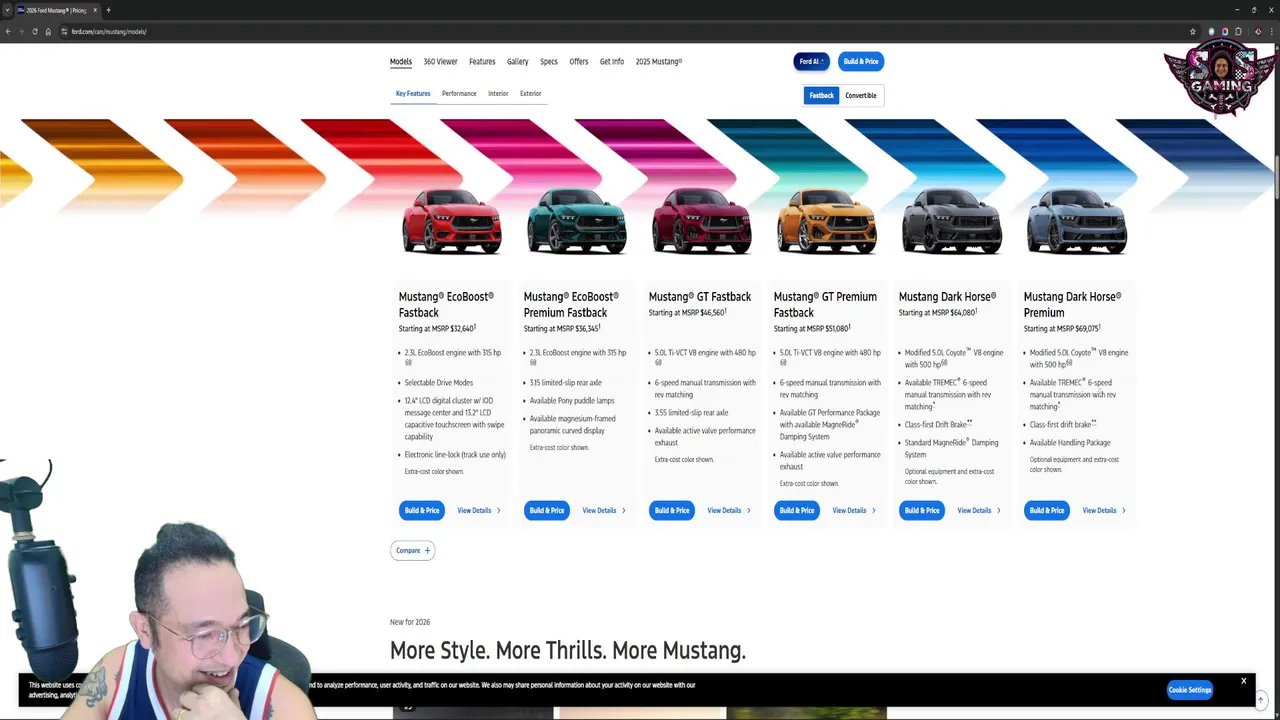Click the Mustang GT Fastback title
Image resolution: width=1280 pixels, height=720 pixels.
tap(700, 297)
